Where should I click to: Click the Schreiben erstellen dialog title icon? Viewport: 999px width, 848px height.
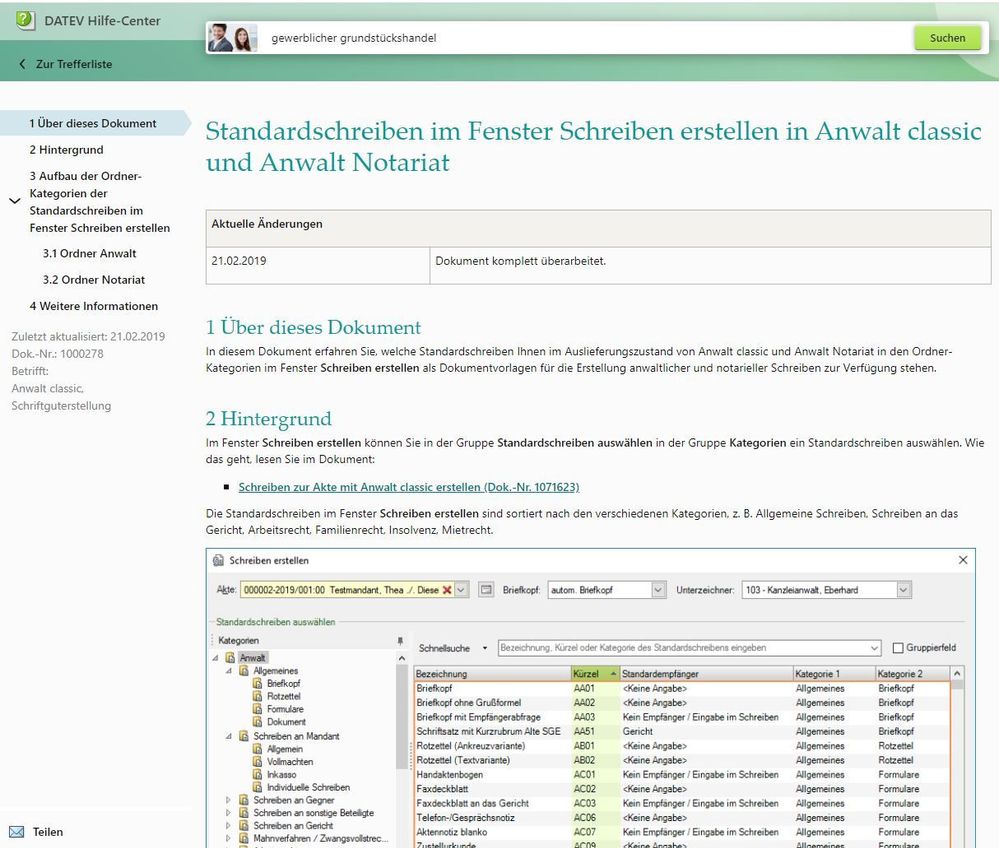pos(219,561)
